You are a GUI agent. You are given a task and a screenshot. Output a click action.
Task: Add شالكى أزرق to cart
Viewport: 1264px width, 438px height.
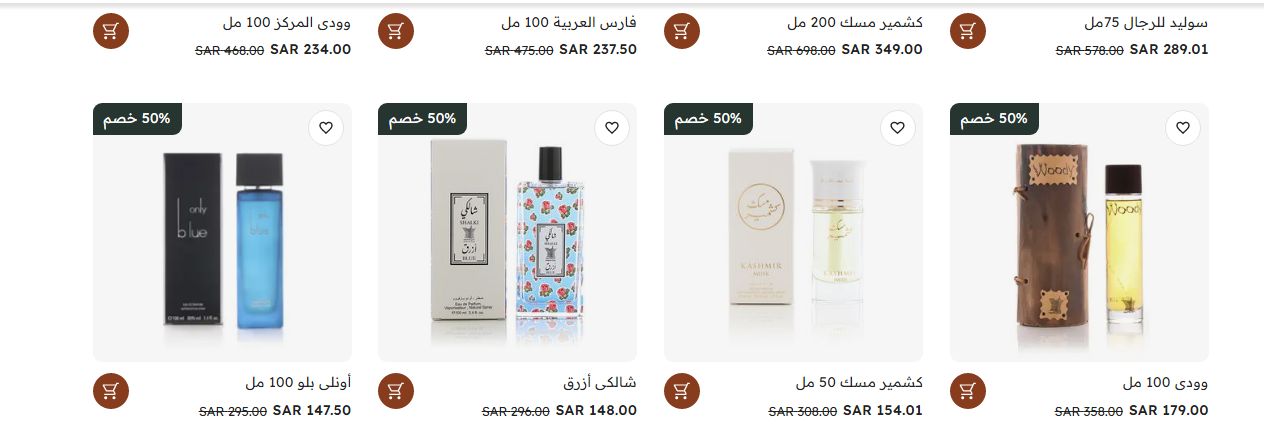(396, 391)
